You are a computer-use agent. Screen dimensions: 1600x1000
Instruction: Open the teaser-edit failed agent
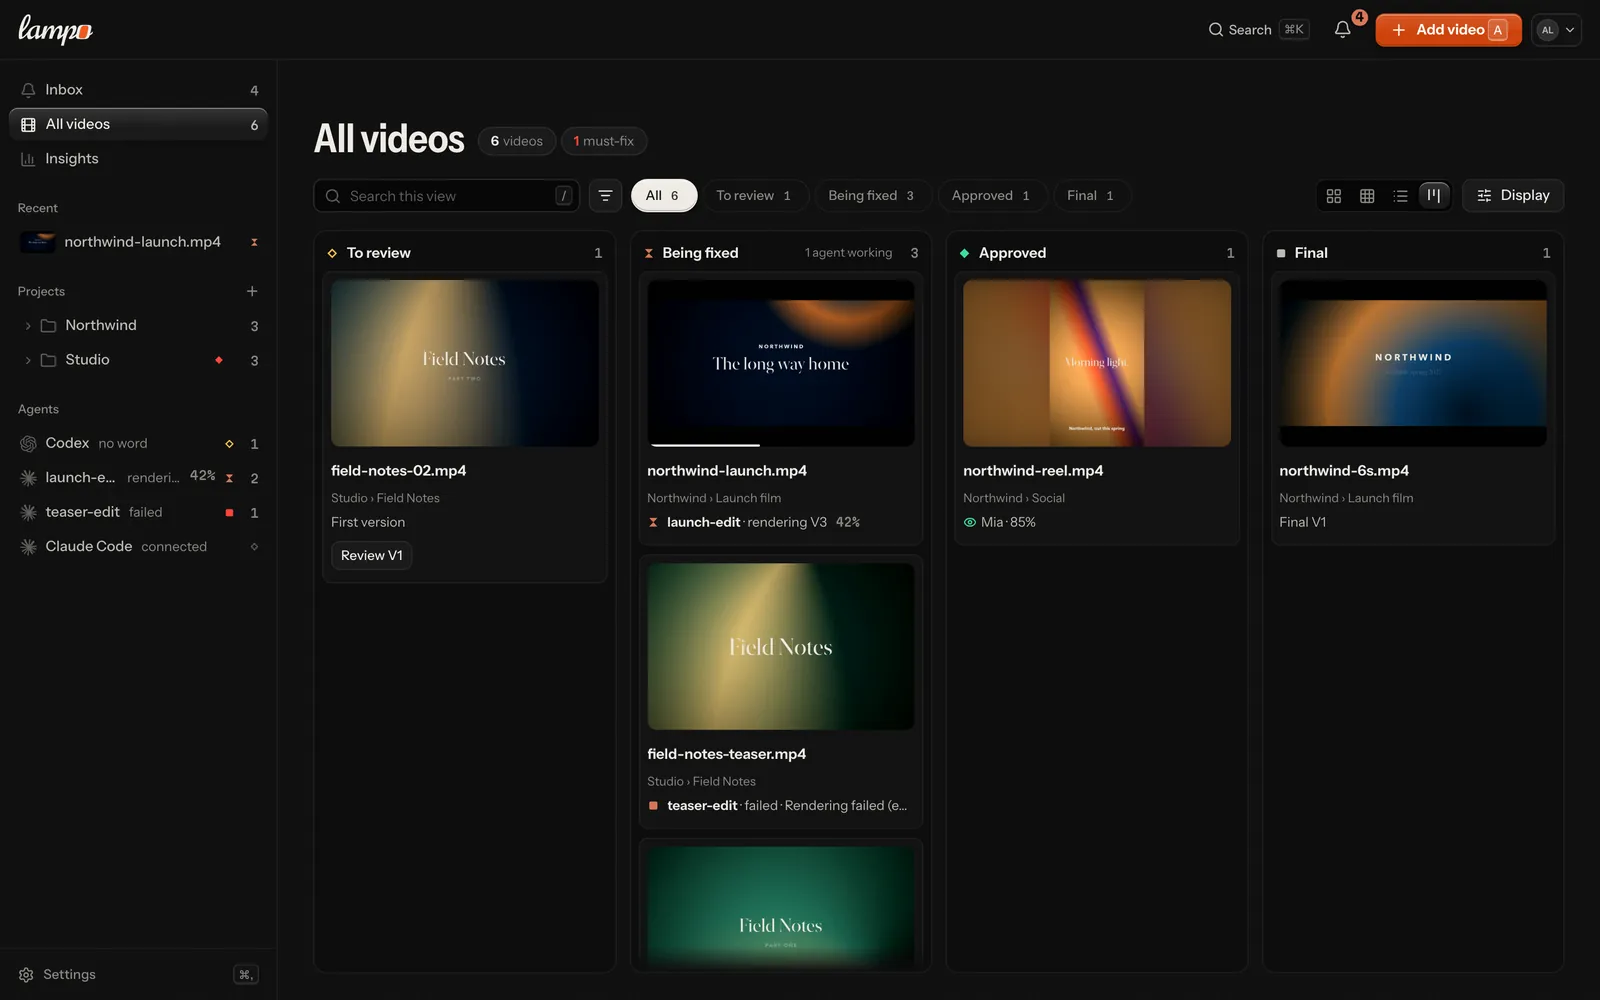coord(138,513)
